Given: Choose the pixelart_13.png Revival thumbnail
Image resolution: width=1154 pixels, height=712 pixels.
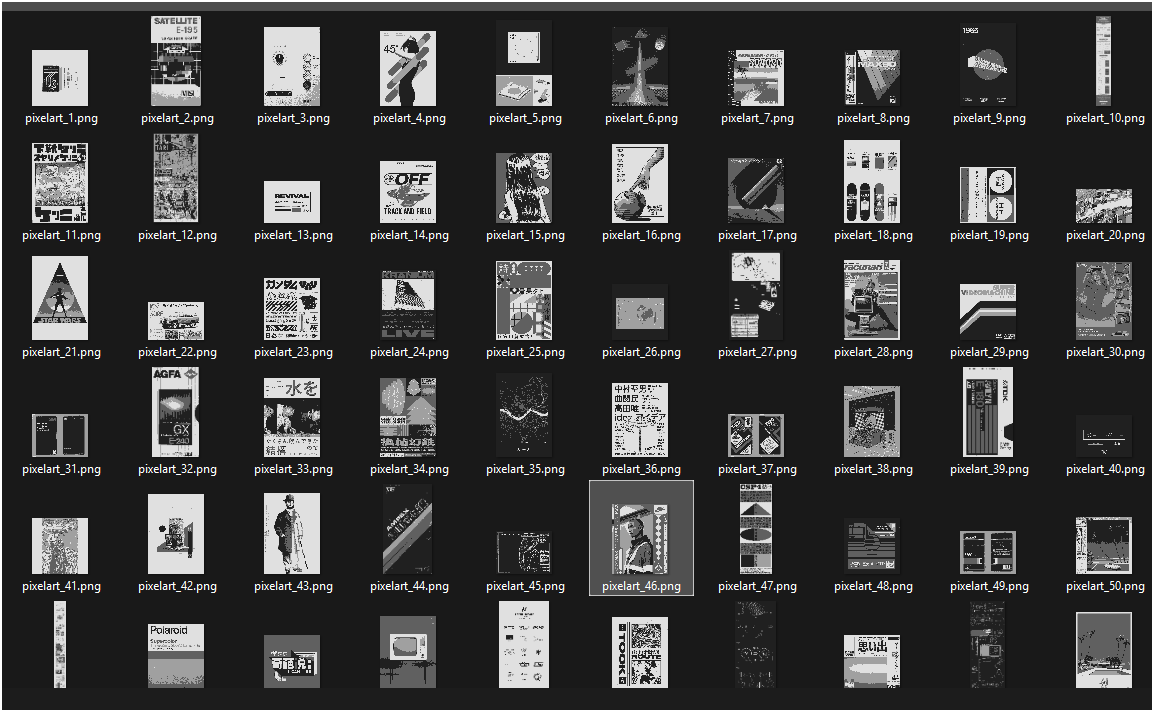Looking at the screenshot, I should point(292,202).
